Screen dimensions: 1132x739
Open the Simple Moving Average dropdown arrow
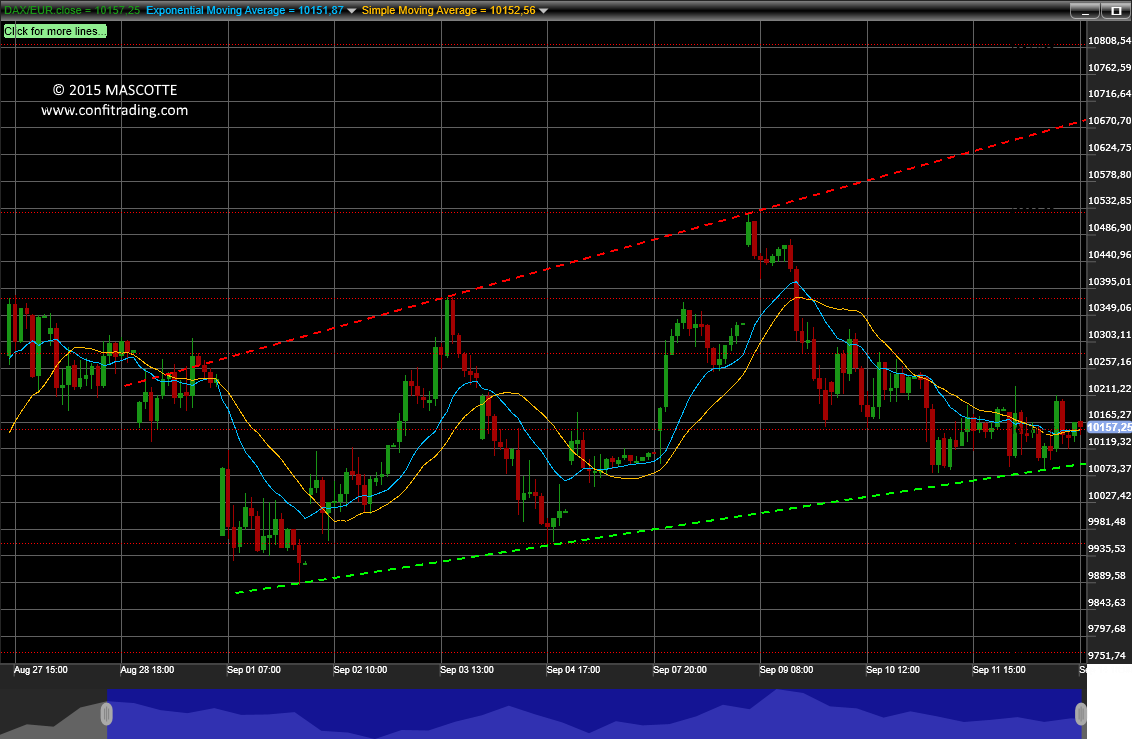[544, 11]
